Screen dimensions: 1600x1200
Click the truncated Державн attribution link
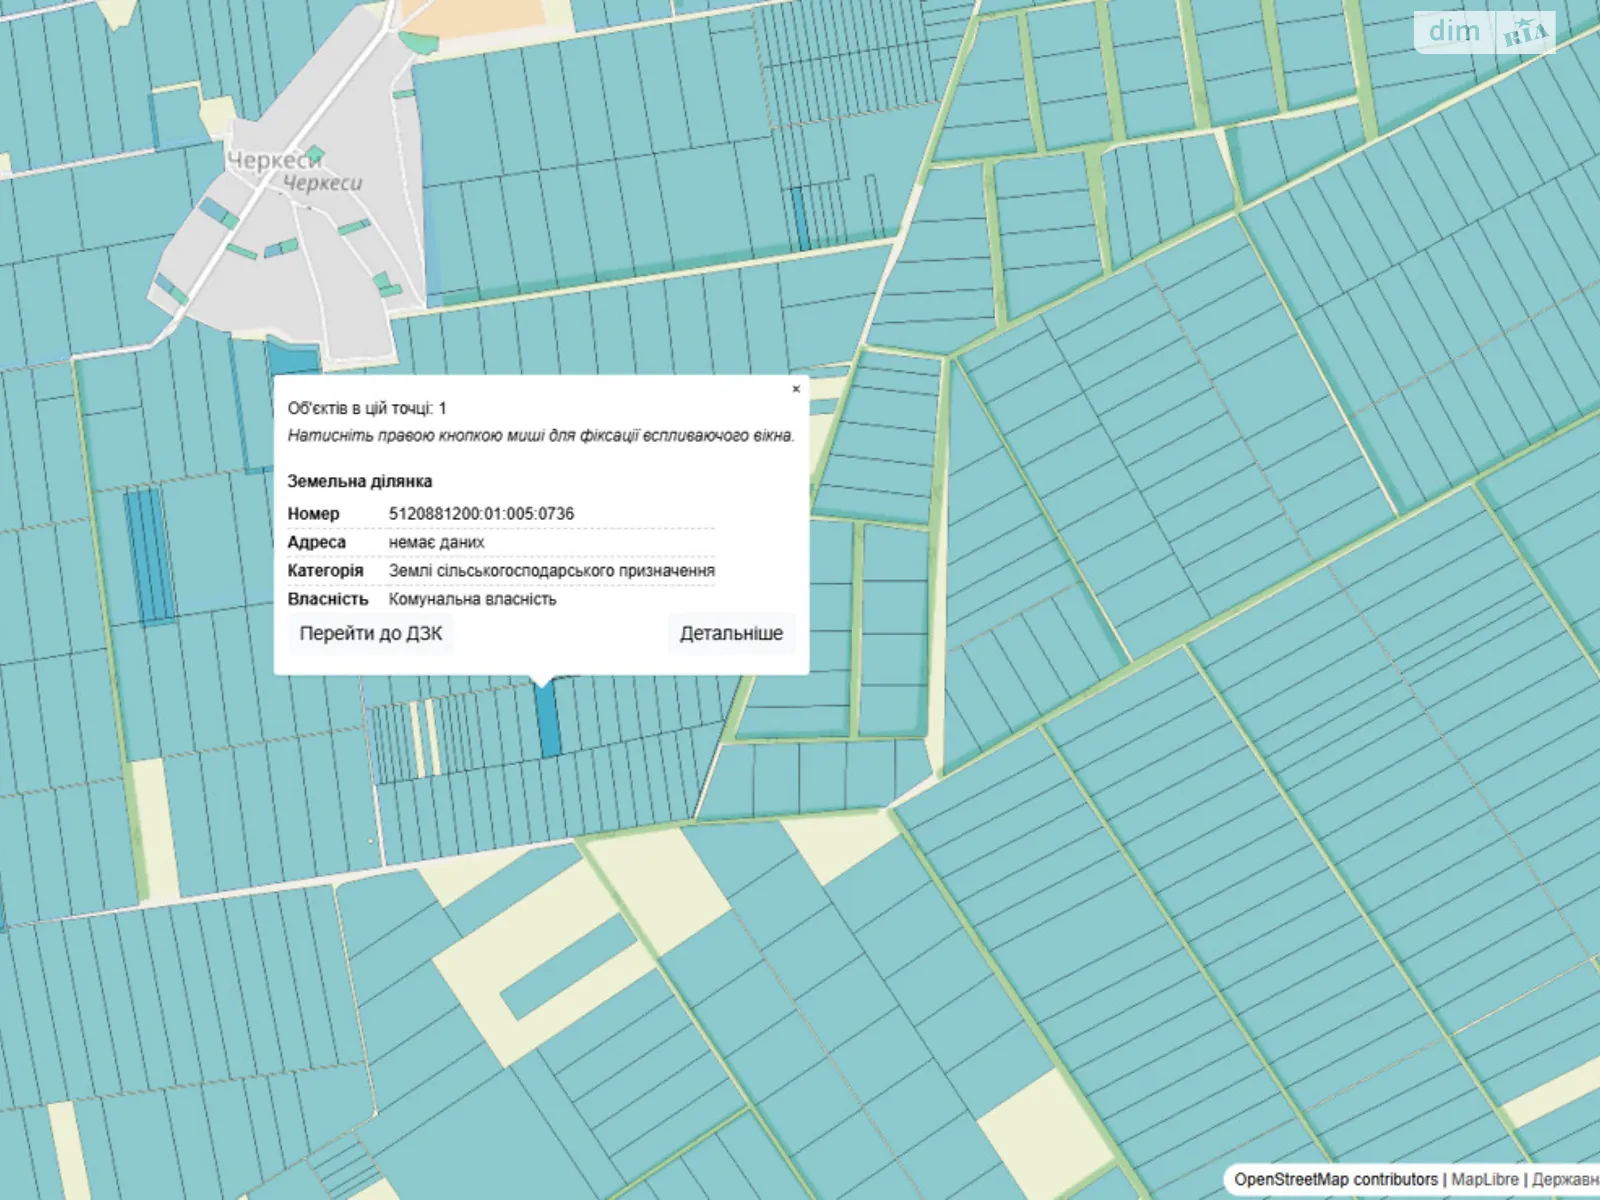1565,1179
